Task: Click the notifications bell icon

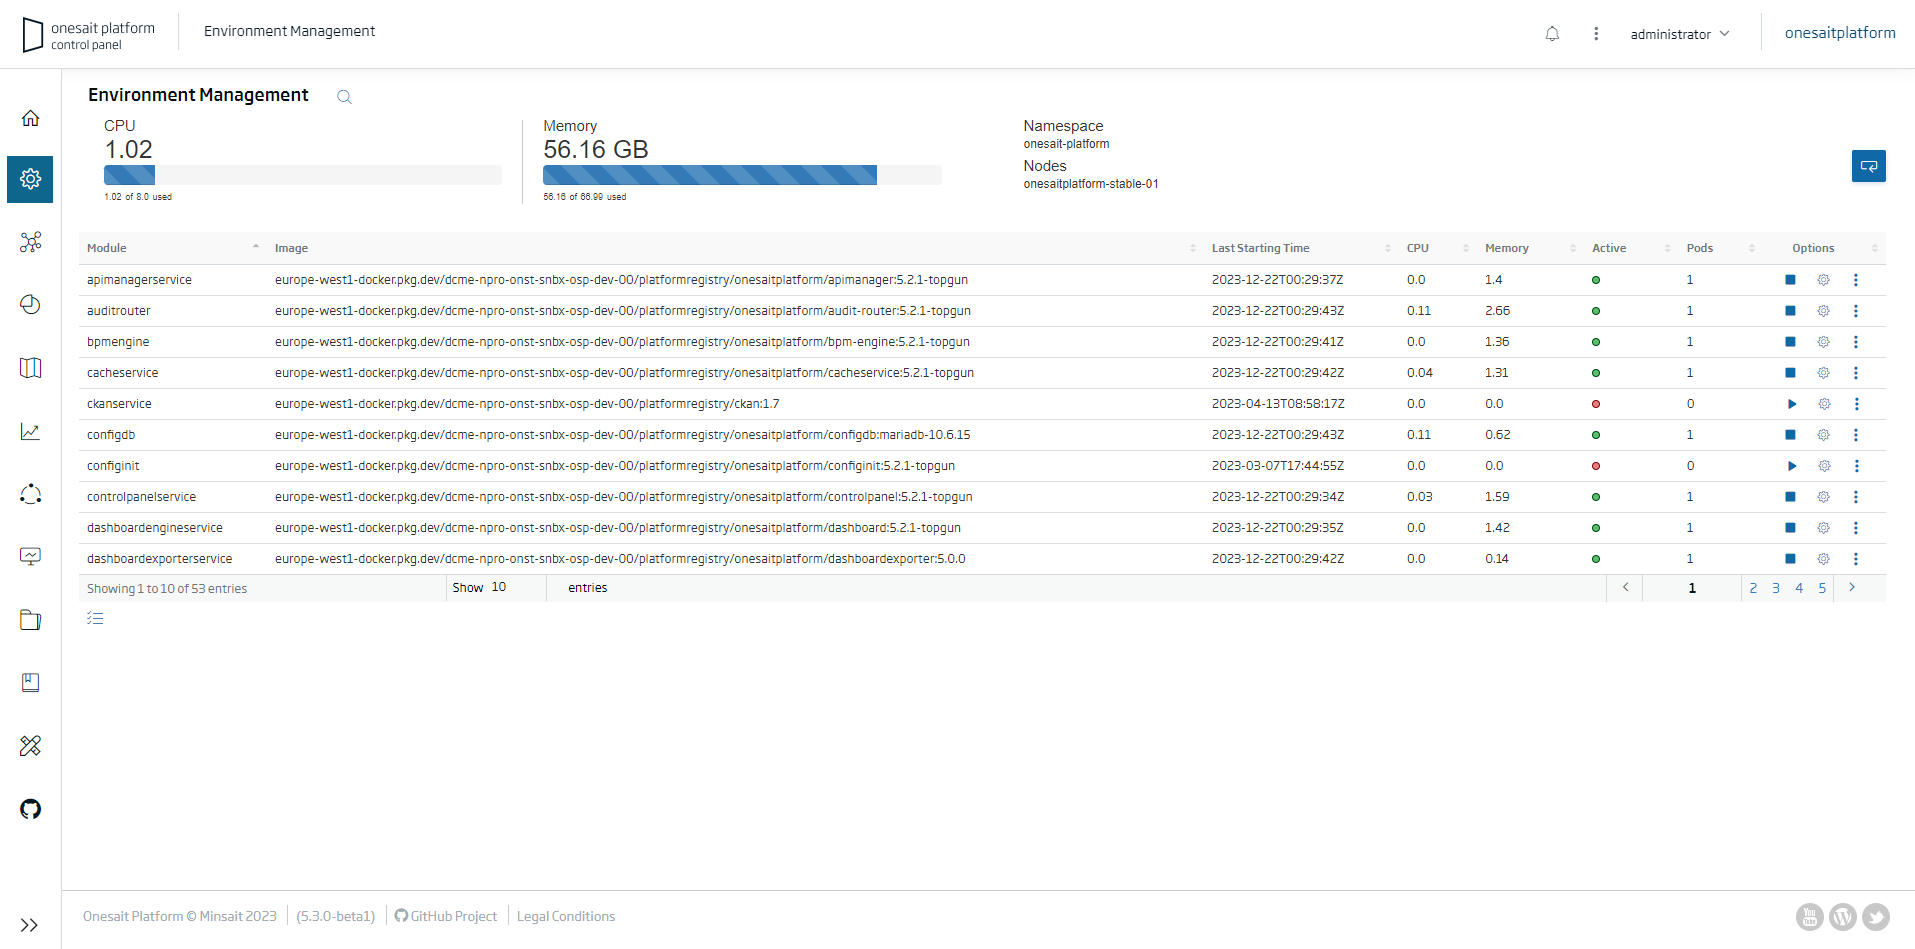Action: pyautogui.click(x=1552, y=34)
